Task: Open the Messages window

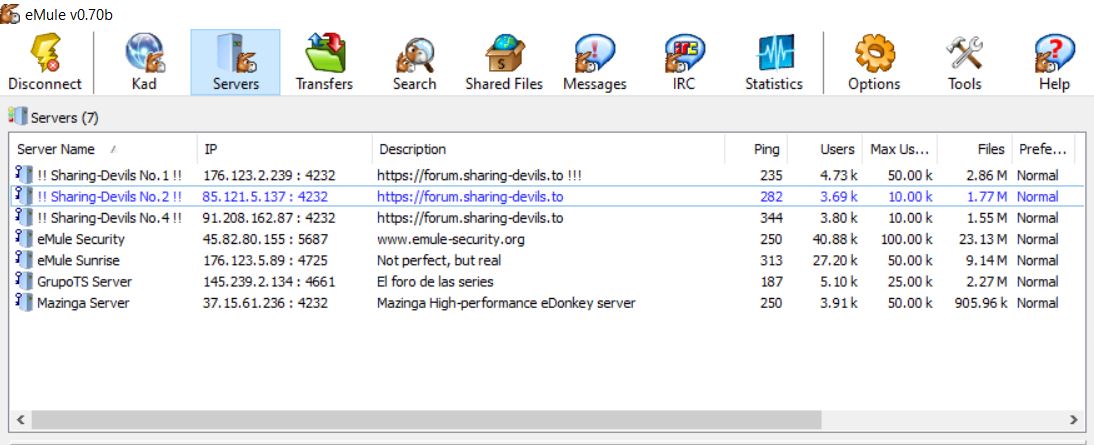Action: [594, 62]
